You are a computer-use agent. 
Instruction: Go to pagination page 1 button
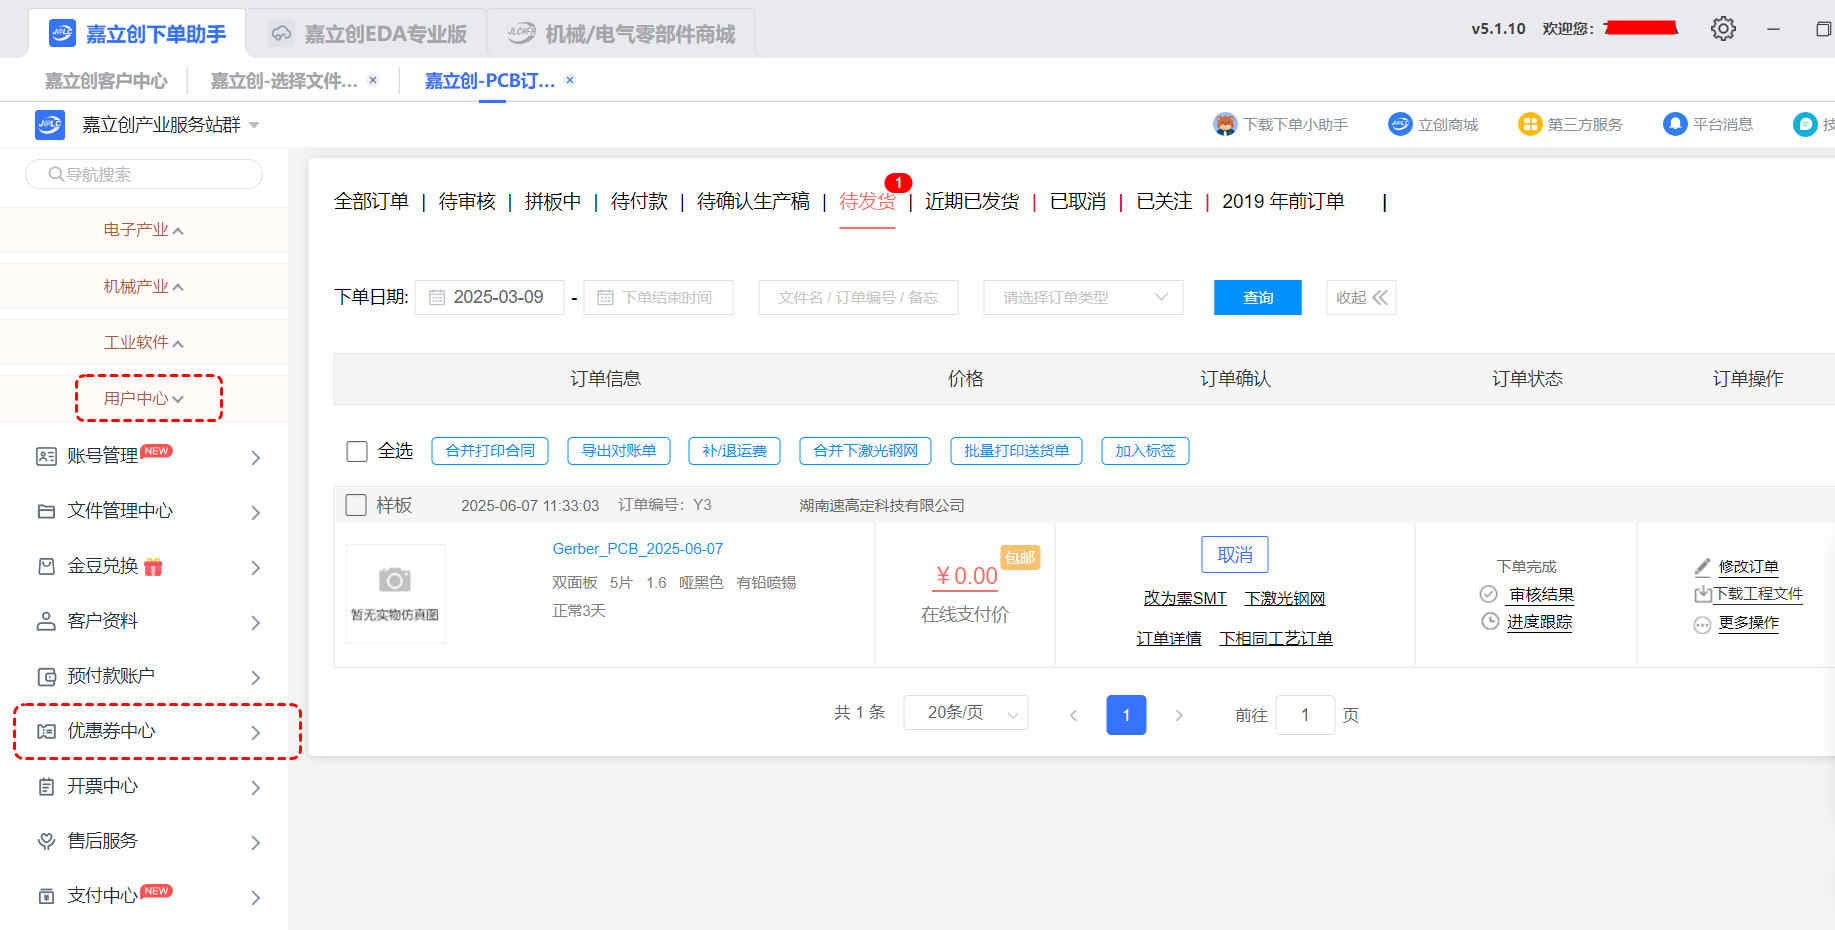tap(1126, 714)
